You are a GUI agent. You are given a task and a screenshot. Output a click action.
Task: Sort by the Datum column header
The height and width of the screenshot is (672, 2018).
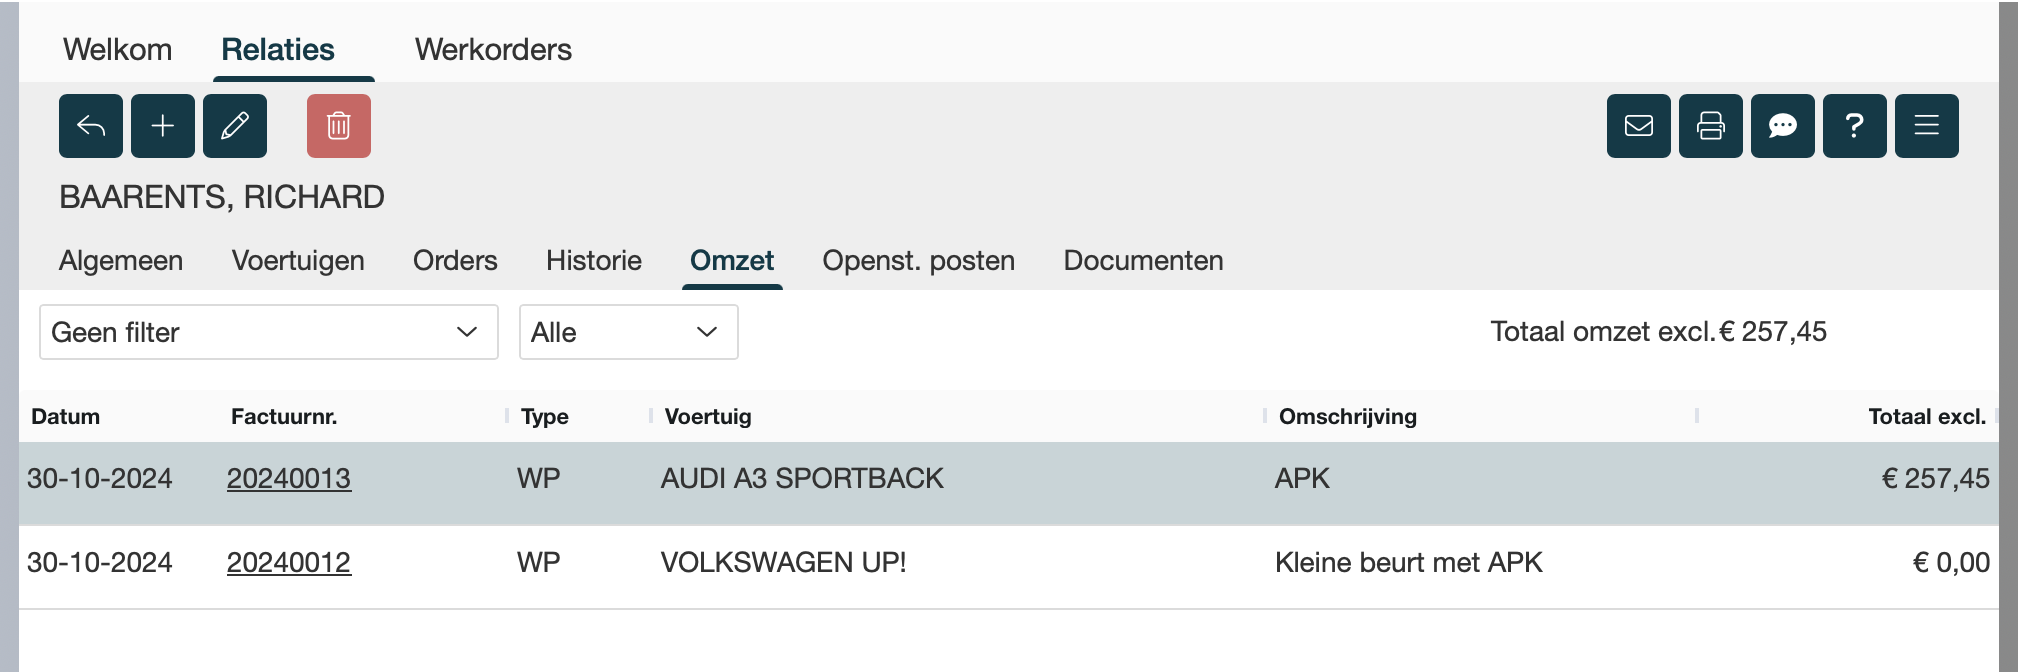tap(66, 417)
